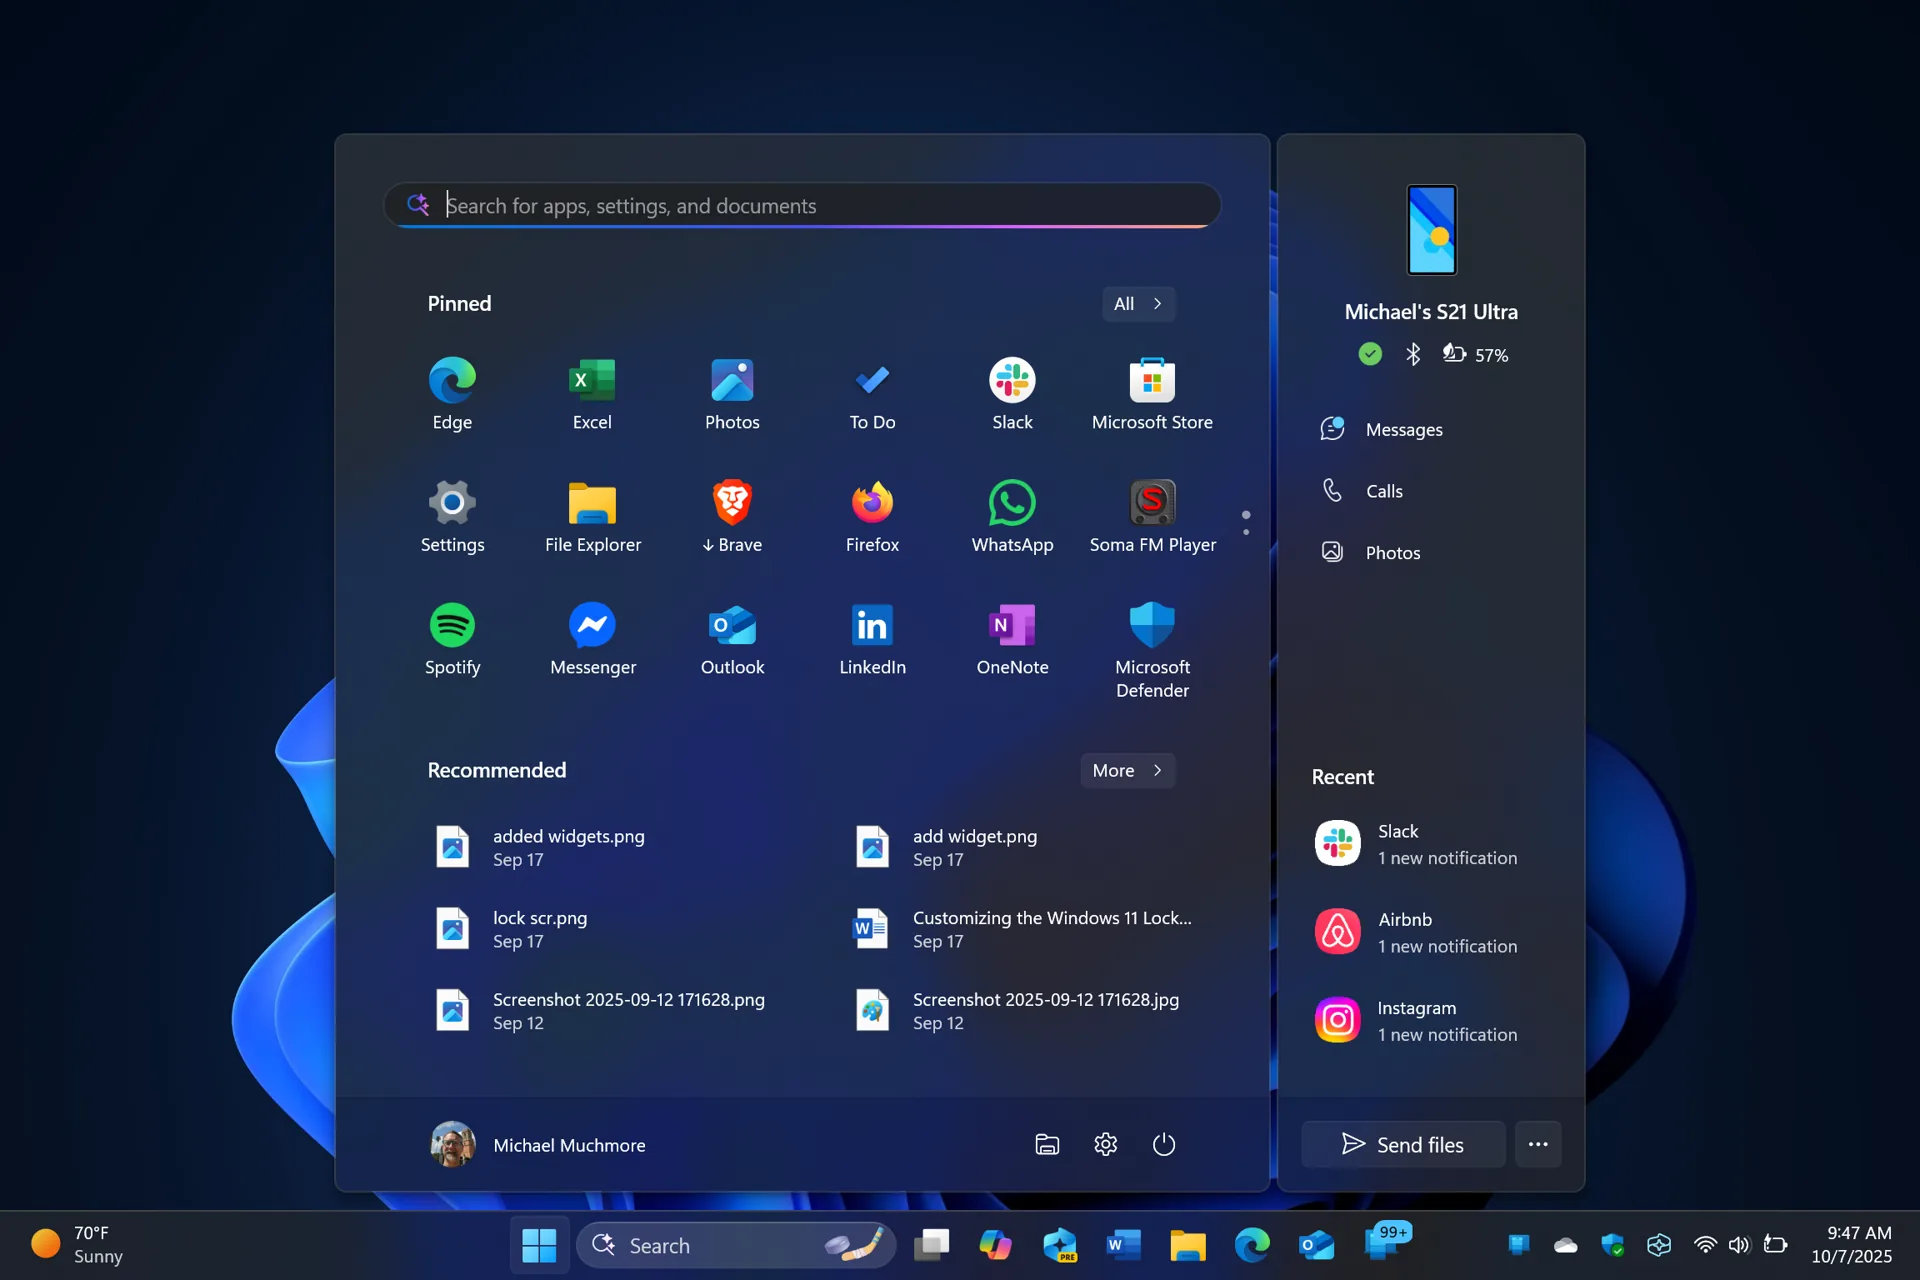Select Photos in the Phone Link sidebar
Viewport: 1920px width, 1280px height.
click(x=1392, y=552)
